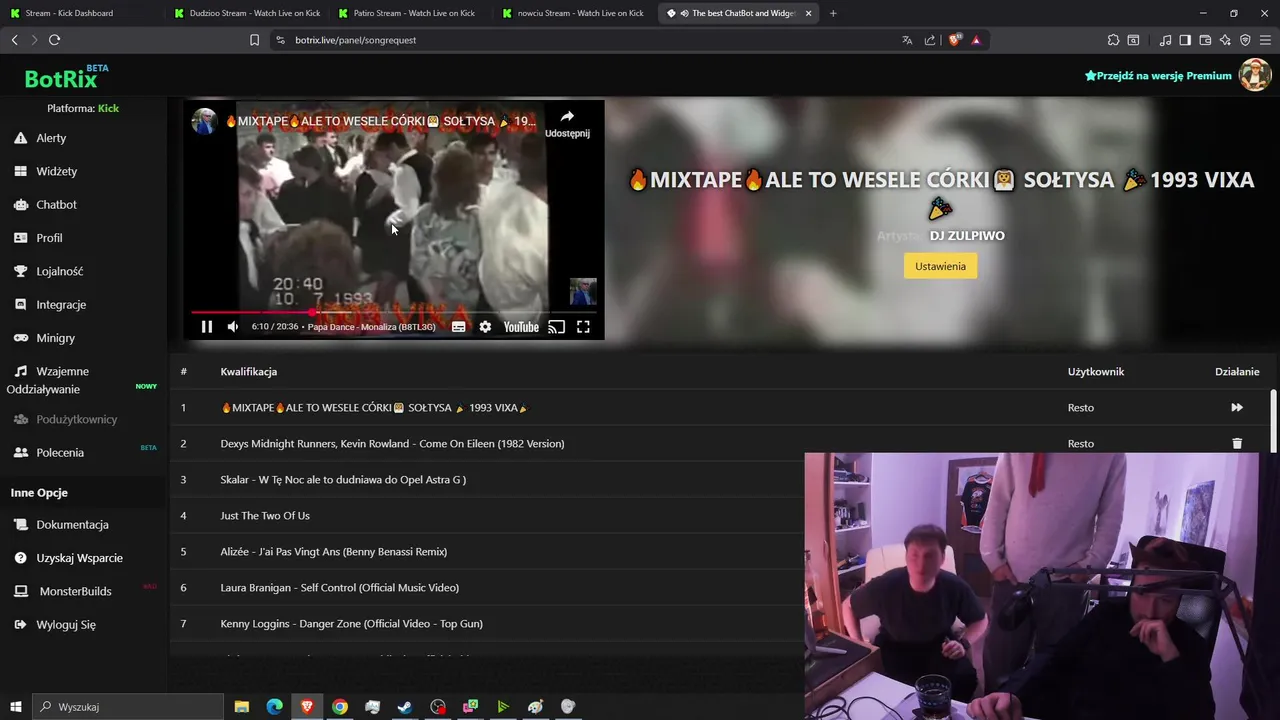Open the browser hamburger menu
The image size is (1280, 720).
(x=1265, y=40)
